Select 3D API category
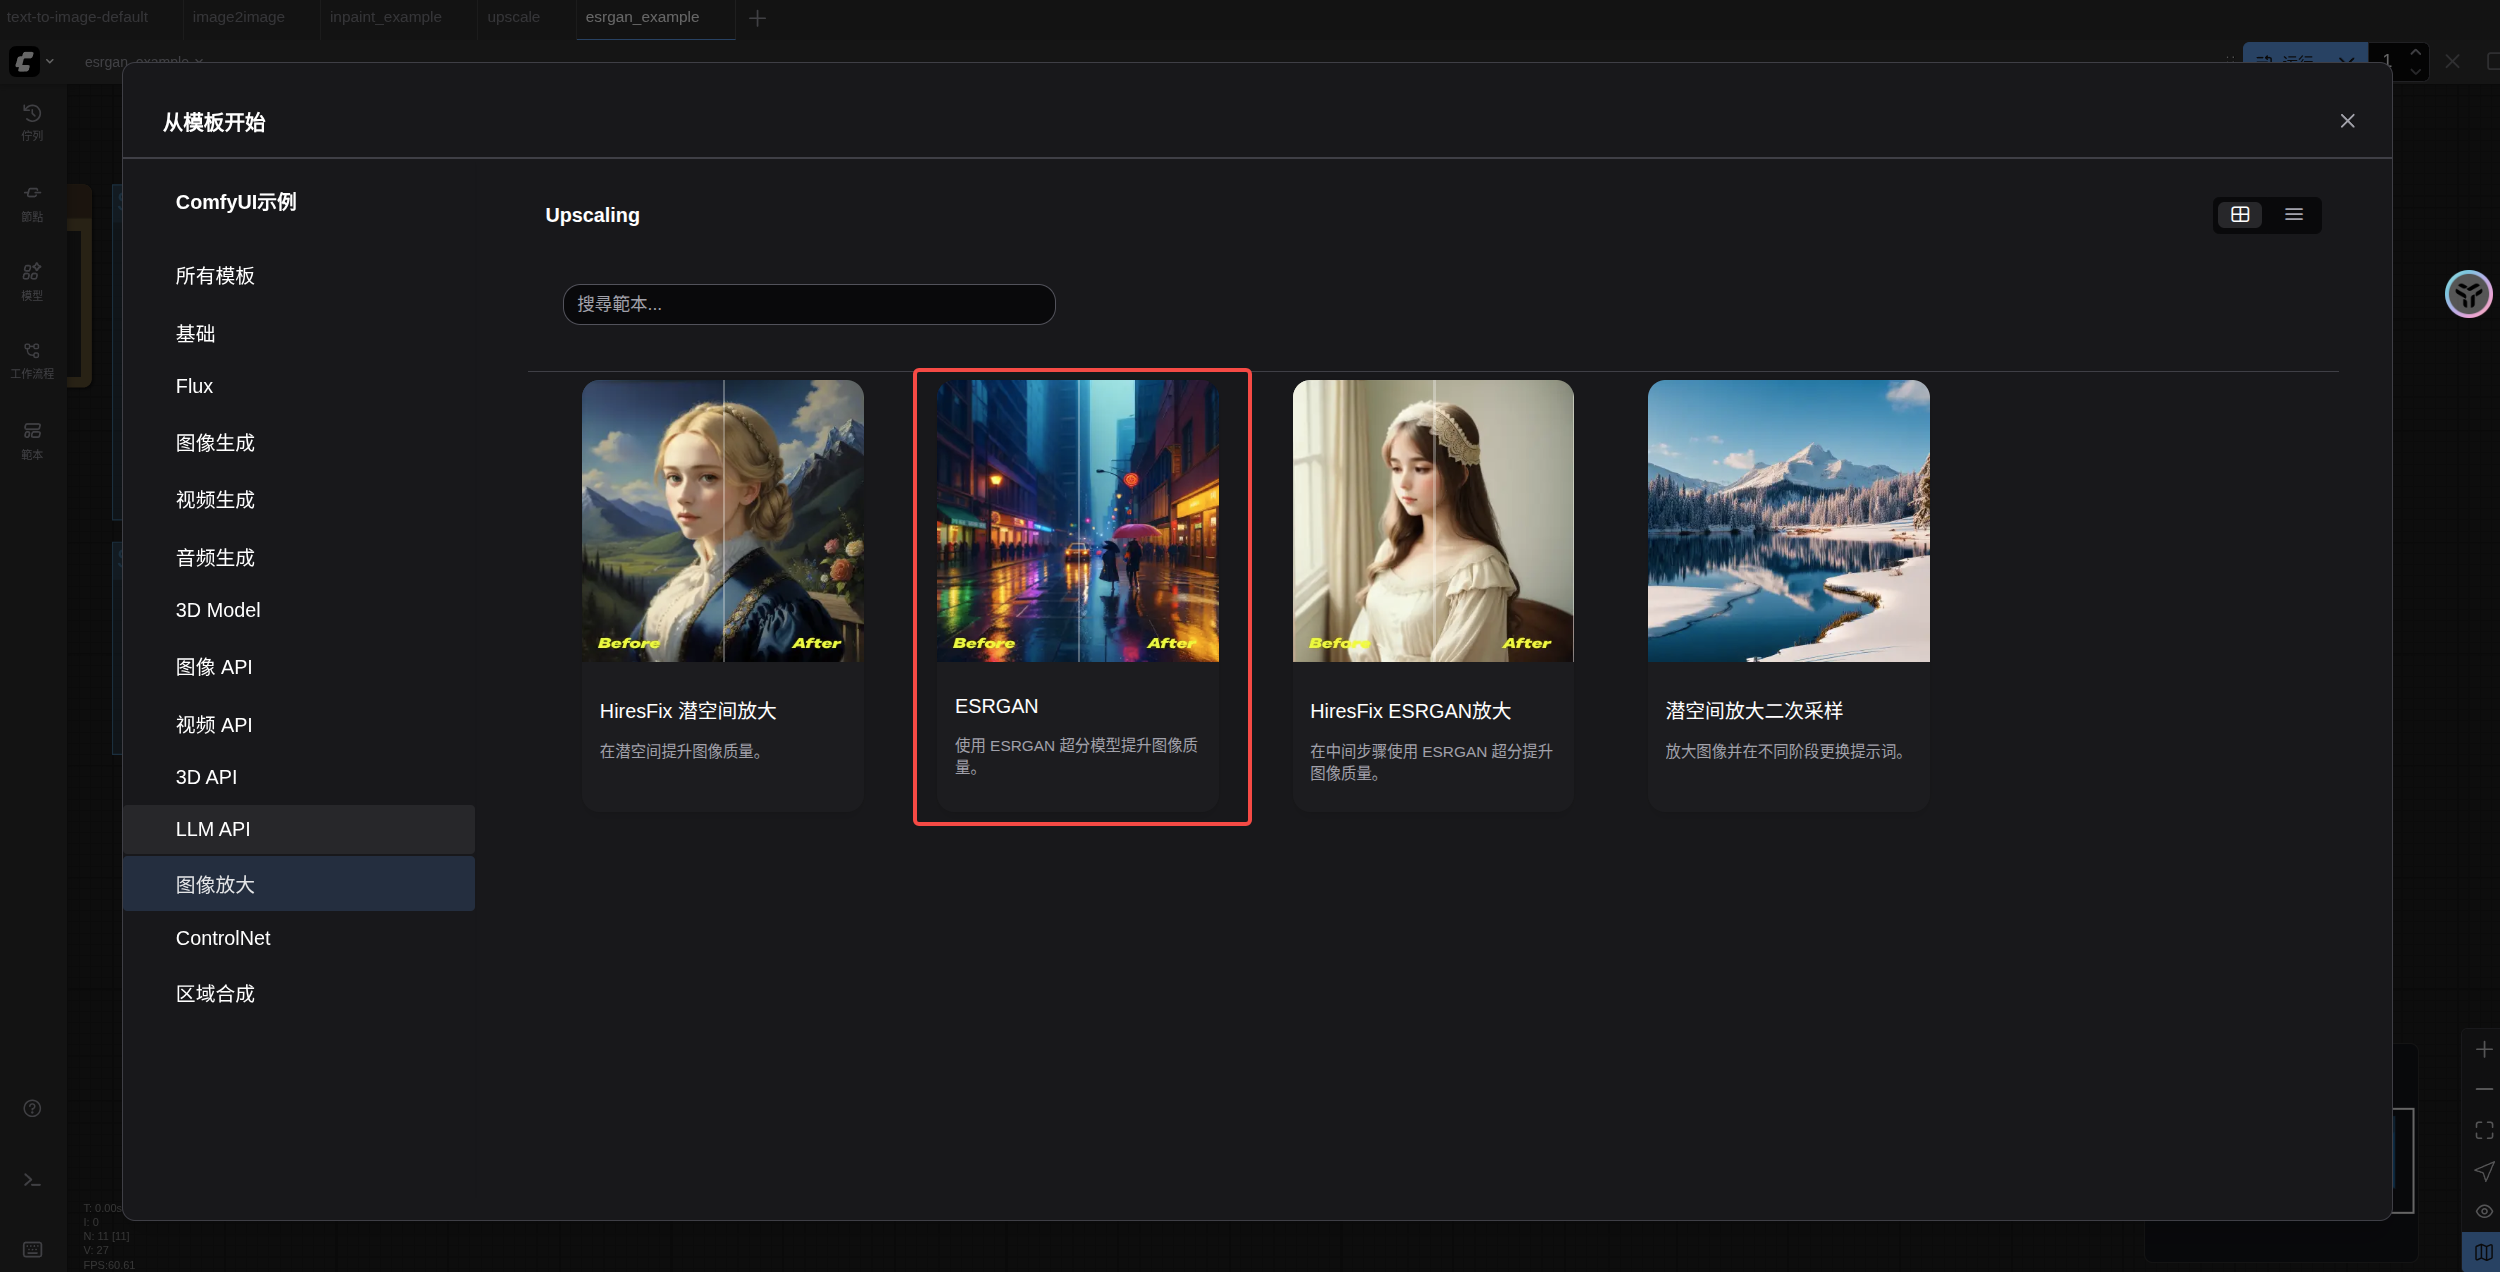The image size is (2500, 1272). pyautogui.click(x=298, y=777)
